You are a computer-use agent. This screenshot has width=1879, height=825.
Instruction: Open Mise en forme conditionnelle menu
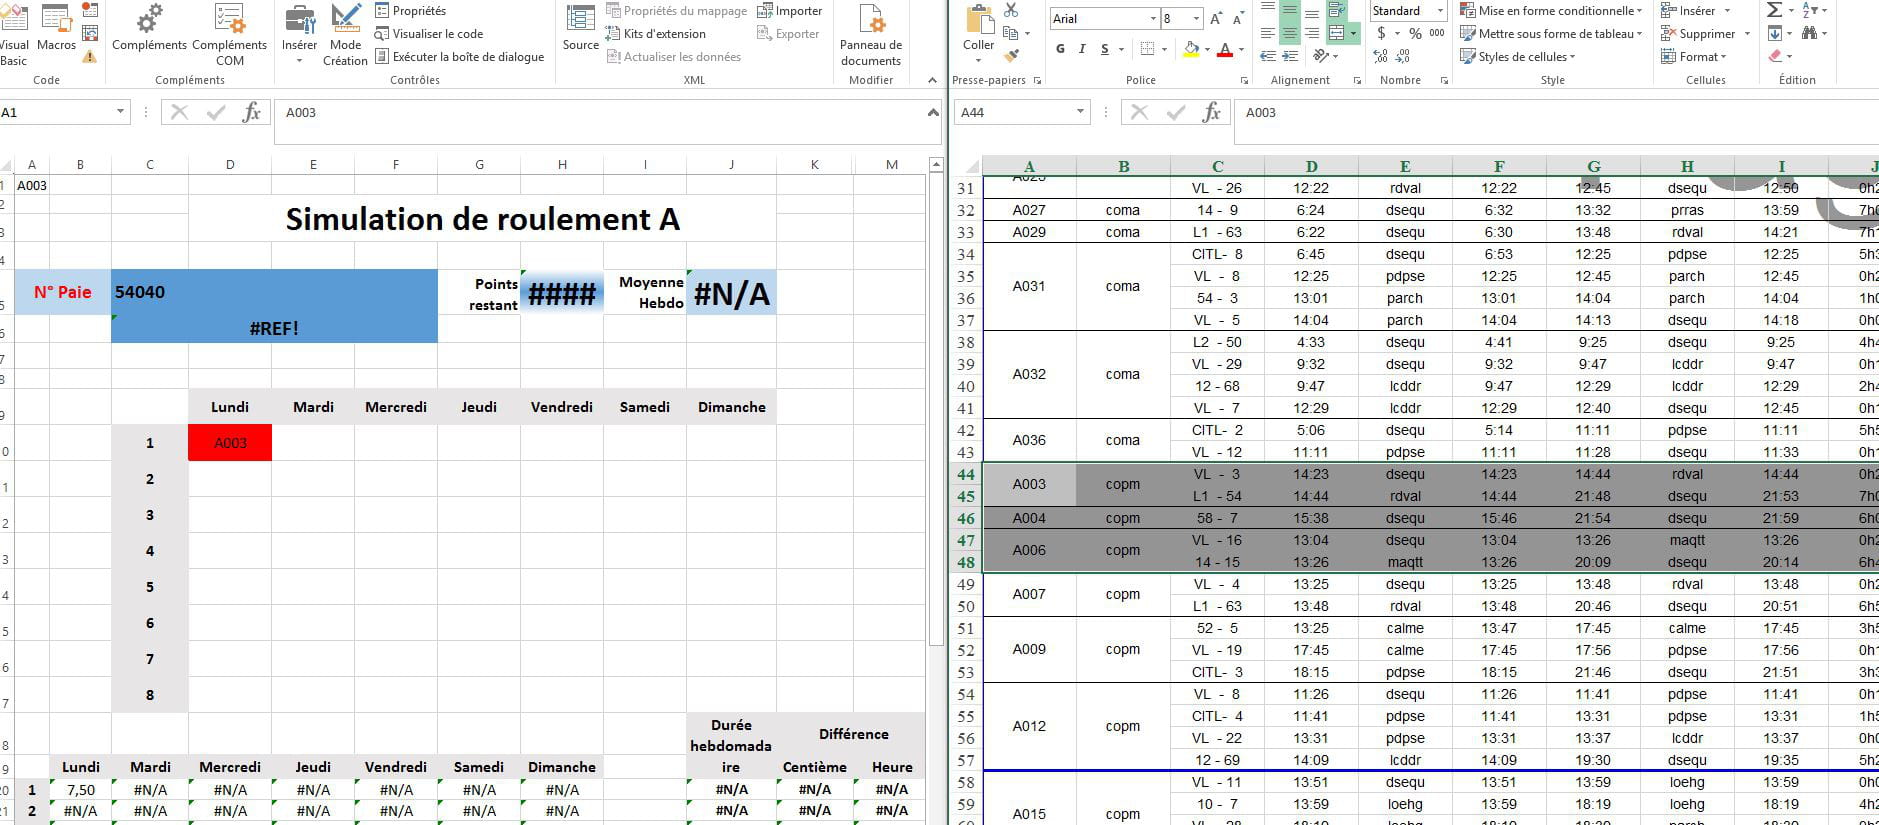click(1551, 11)
